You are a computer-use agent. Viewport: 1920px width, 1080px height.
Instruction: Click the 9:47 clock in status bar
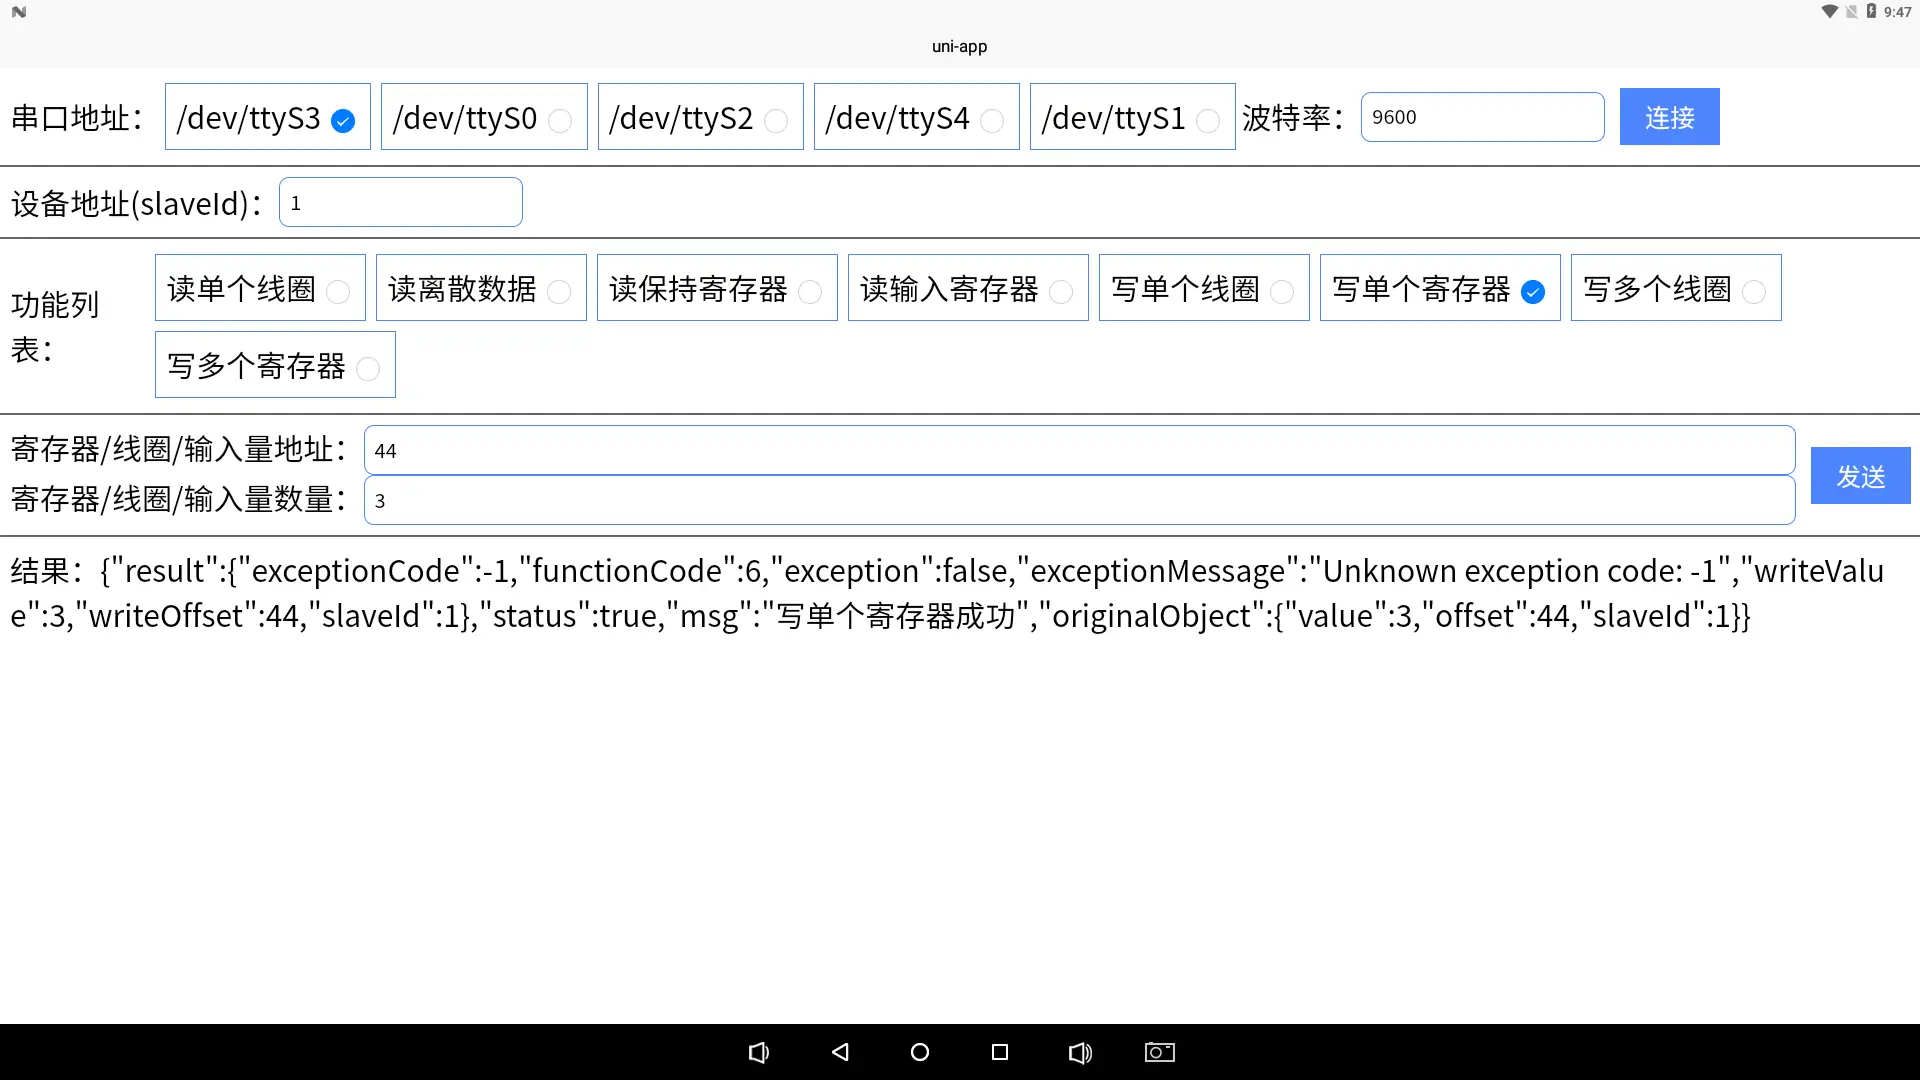pyautogui.click(x=1897, y=12)
